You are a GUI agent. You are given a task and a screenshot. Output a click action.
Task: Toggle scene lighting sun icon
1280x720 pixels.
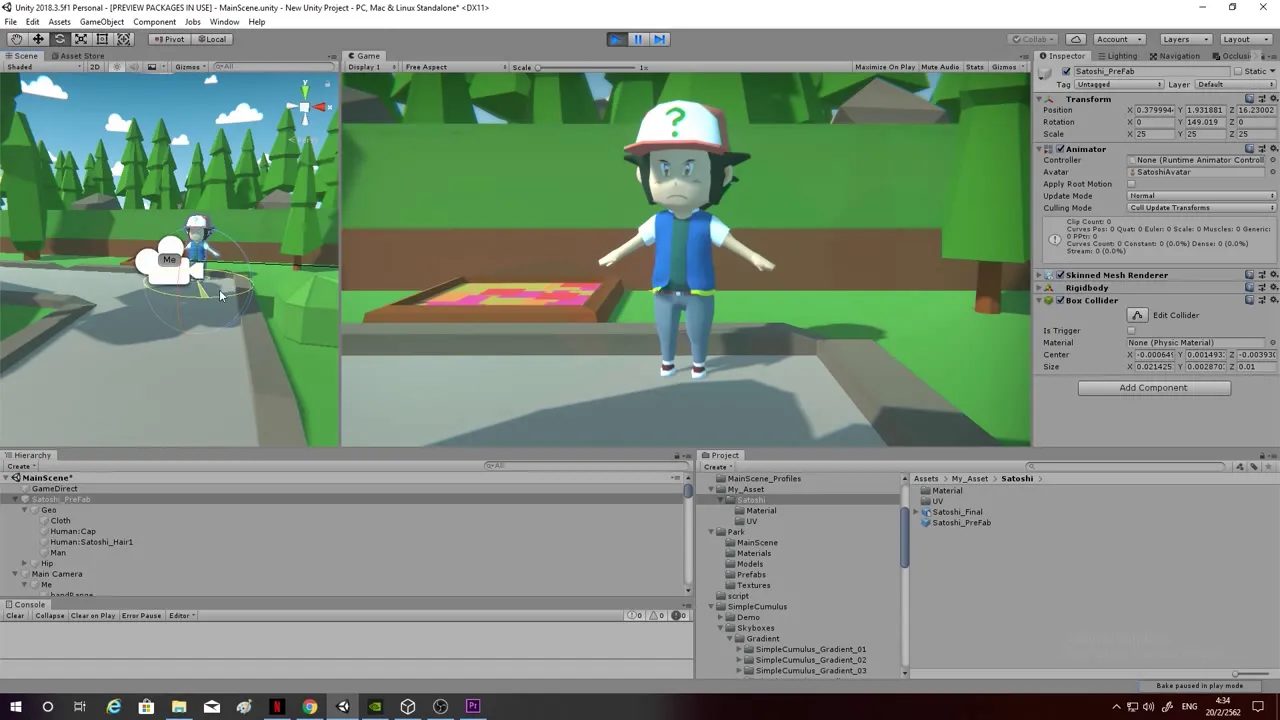(x=116, y=67)
